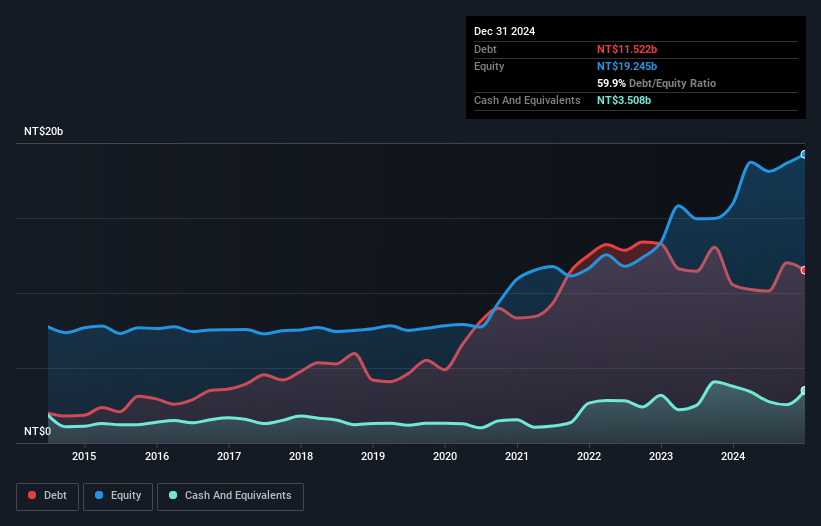The height and width of the screenshot is (526, 821).
Task: Click the 2015 x-axis label
Action: pos(84,456)
